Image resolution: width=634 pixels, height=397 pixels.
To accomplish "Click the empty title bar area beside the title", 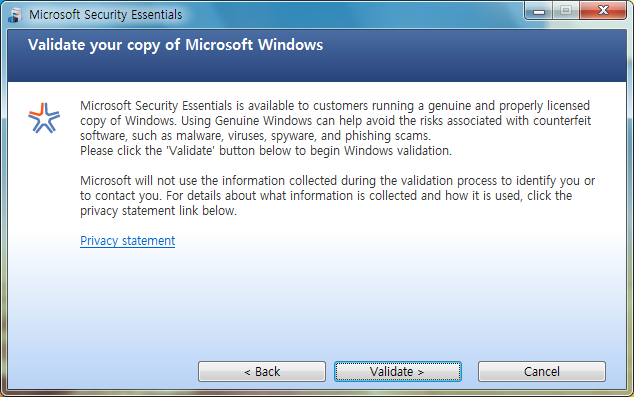I will [x=352, y=15].
